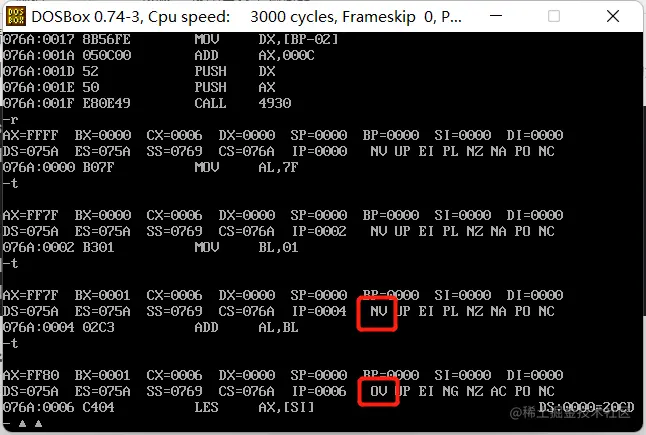Select the instruction 'MOV BL,01'
646x435 pixels.
(x=246, y=247)
